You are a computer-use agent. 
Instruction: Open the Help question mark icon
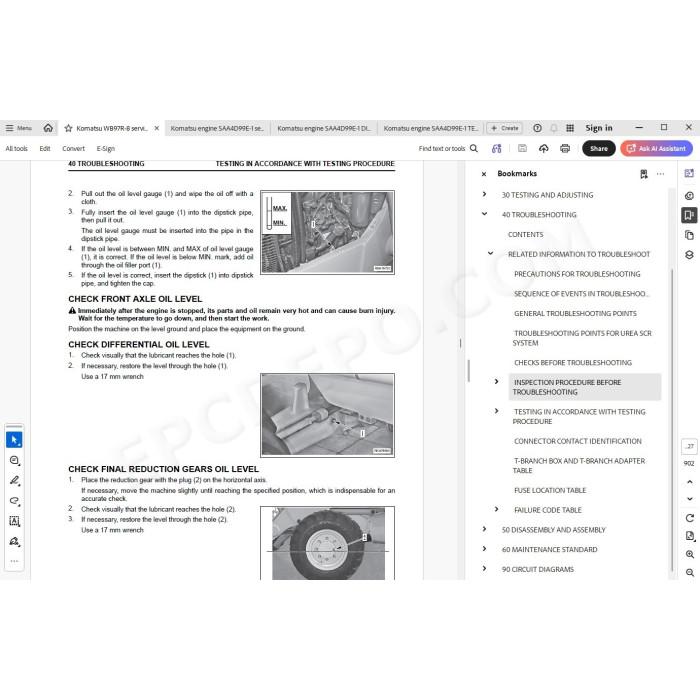[538, 128]
